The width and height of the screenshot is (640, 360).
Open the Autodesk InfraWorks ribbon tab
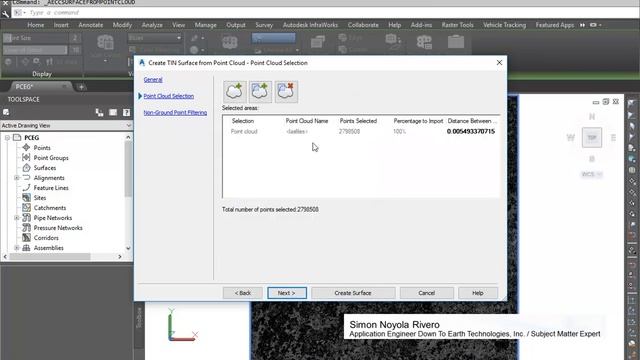coord(310,25)
